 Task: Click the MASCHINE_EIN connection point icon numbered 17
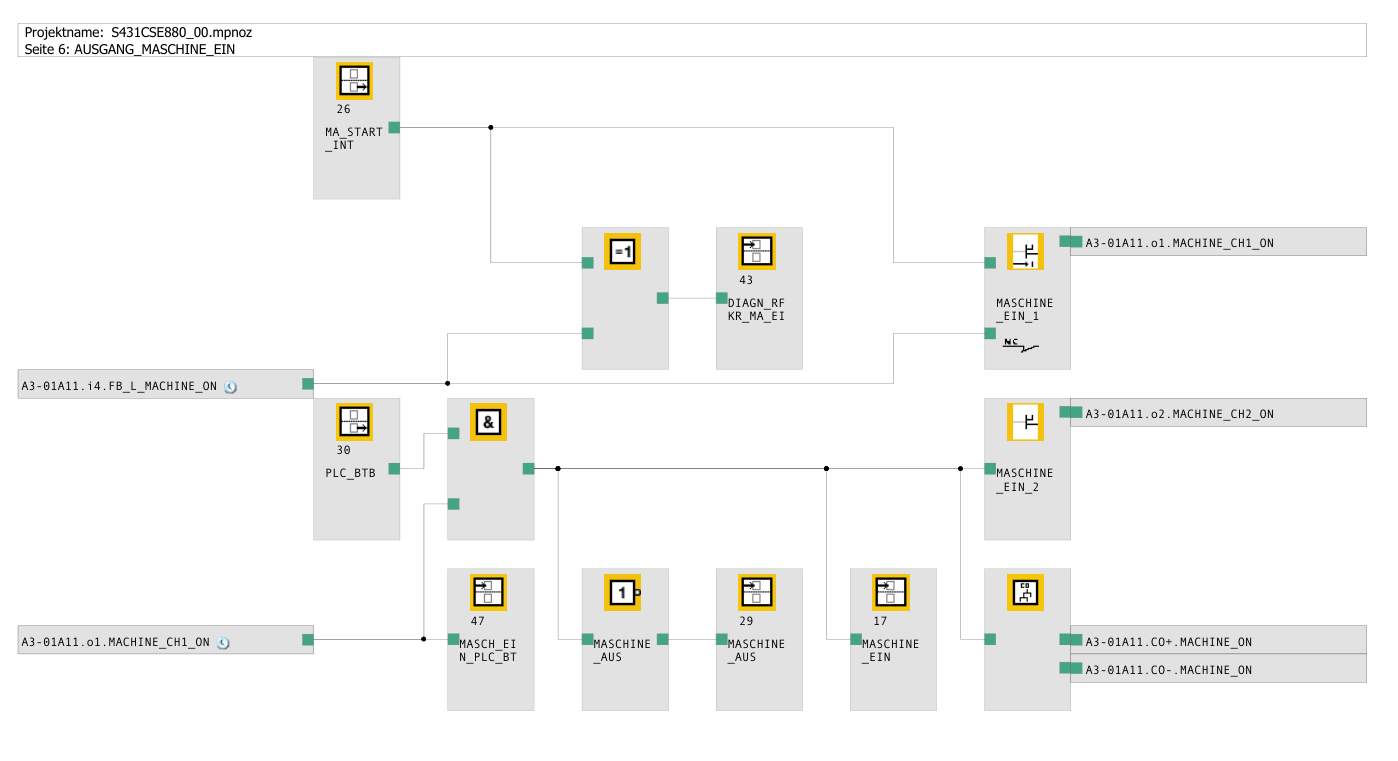(890, 592)
